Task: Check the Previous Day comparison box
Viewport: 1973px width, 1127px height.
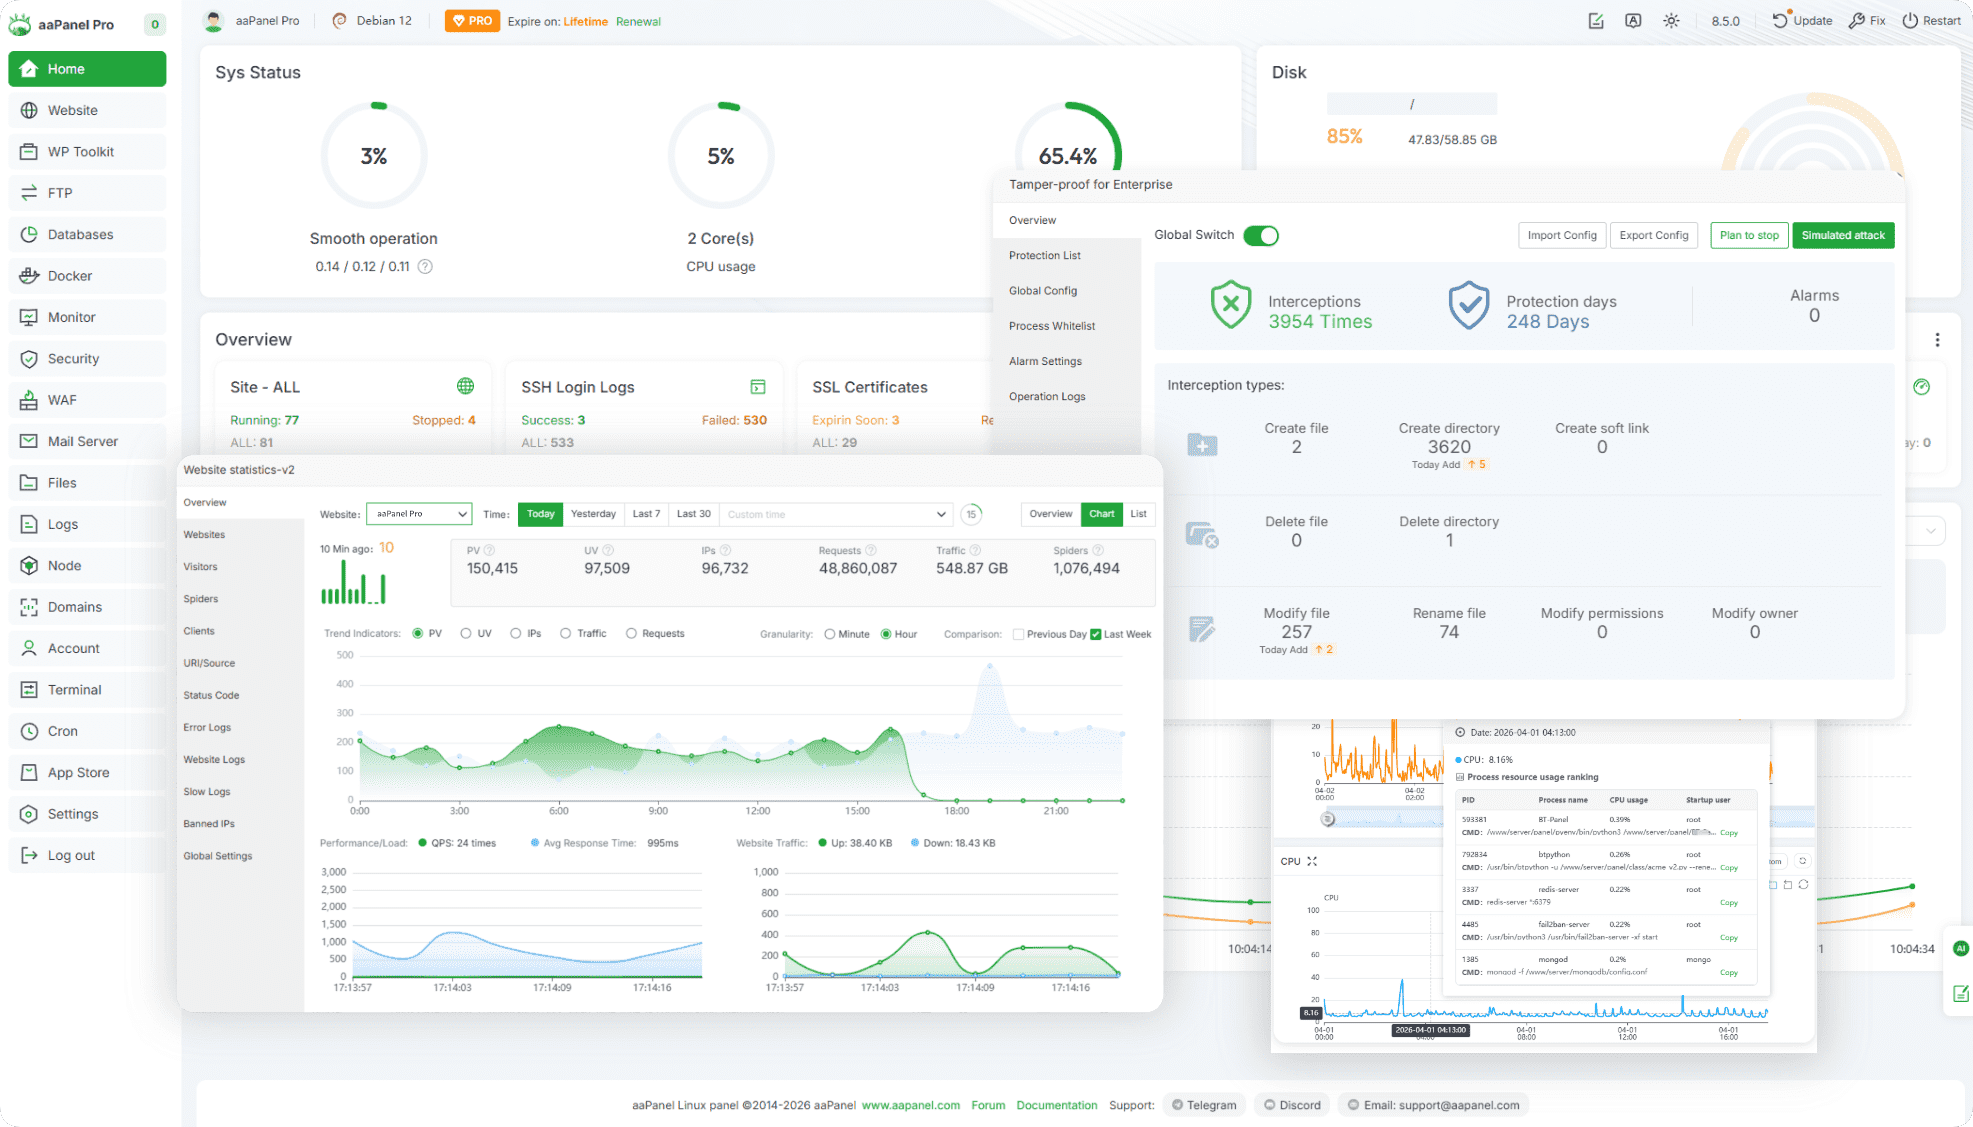Action: coord(1018,634)
